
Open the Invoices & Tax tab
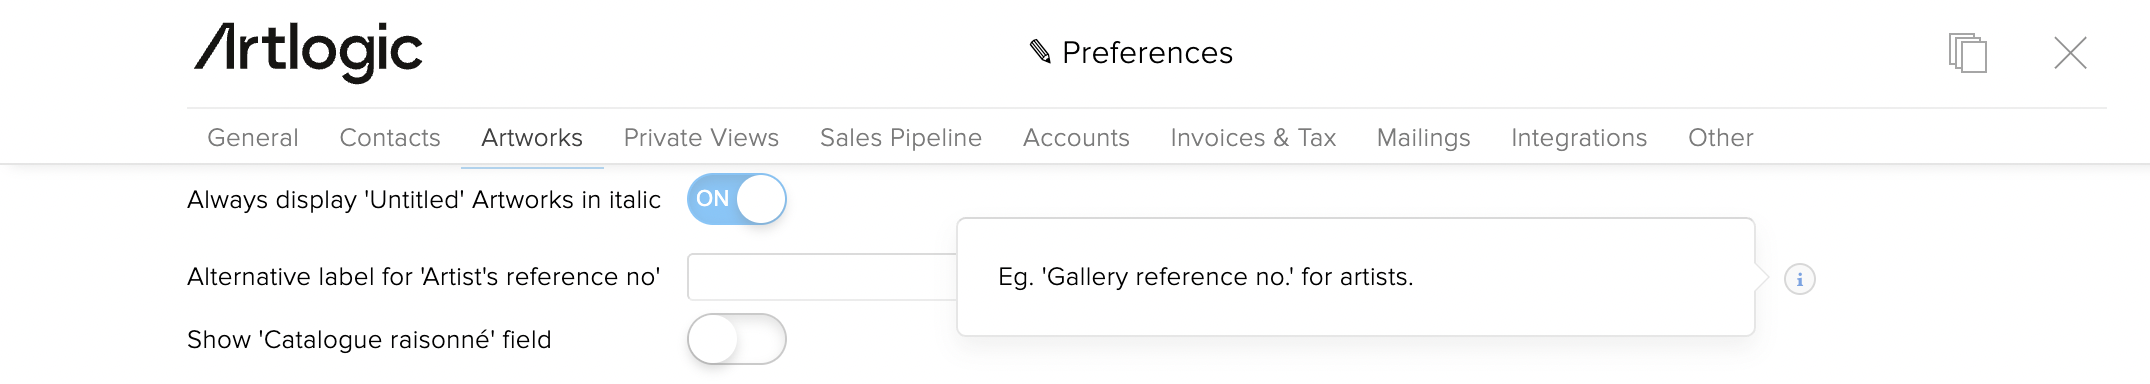coord(1253,138)
